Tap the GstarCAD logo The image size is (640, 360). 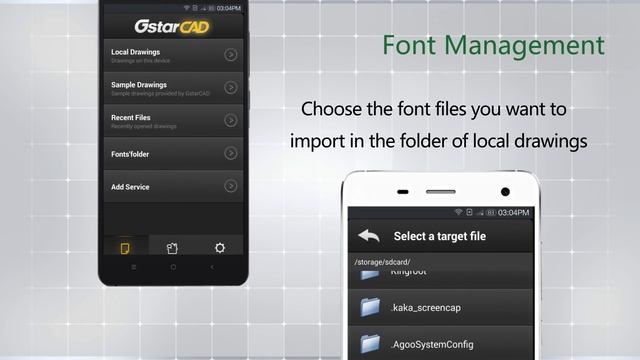point(172,27)
